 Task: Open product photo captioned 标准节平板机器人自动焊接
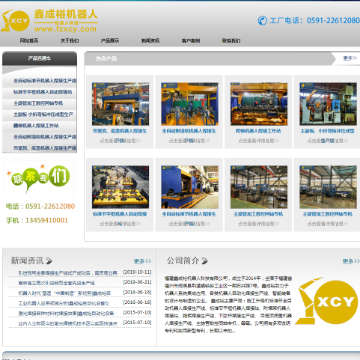(x=120, y=187)
